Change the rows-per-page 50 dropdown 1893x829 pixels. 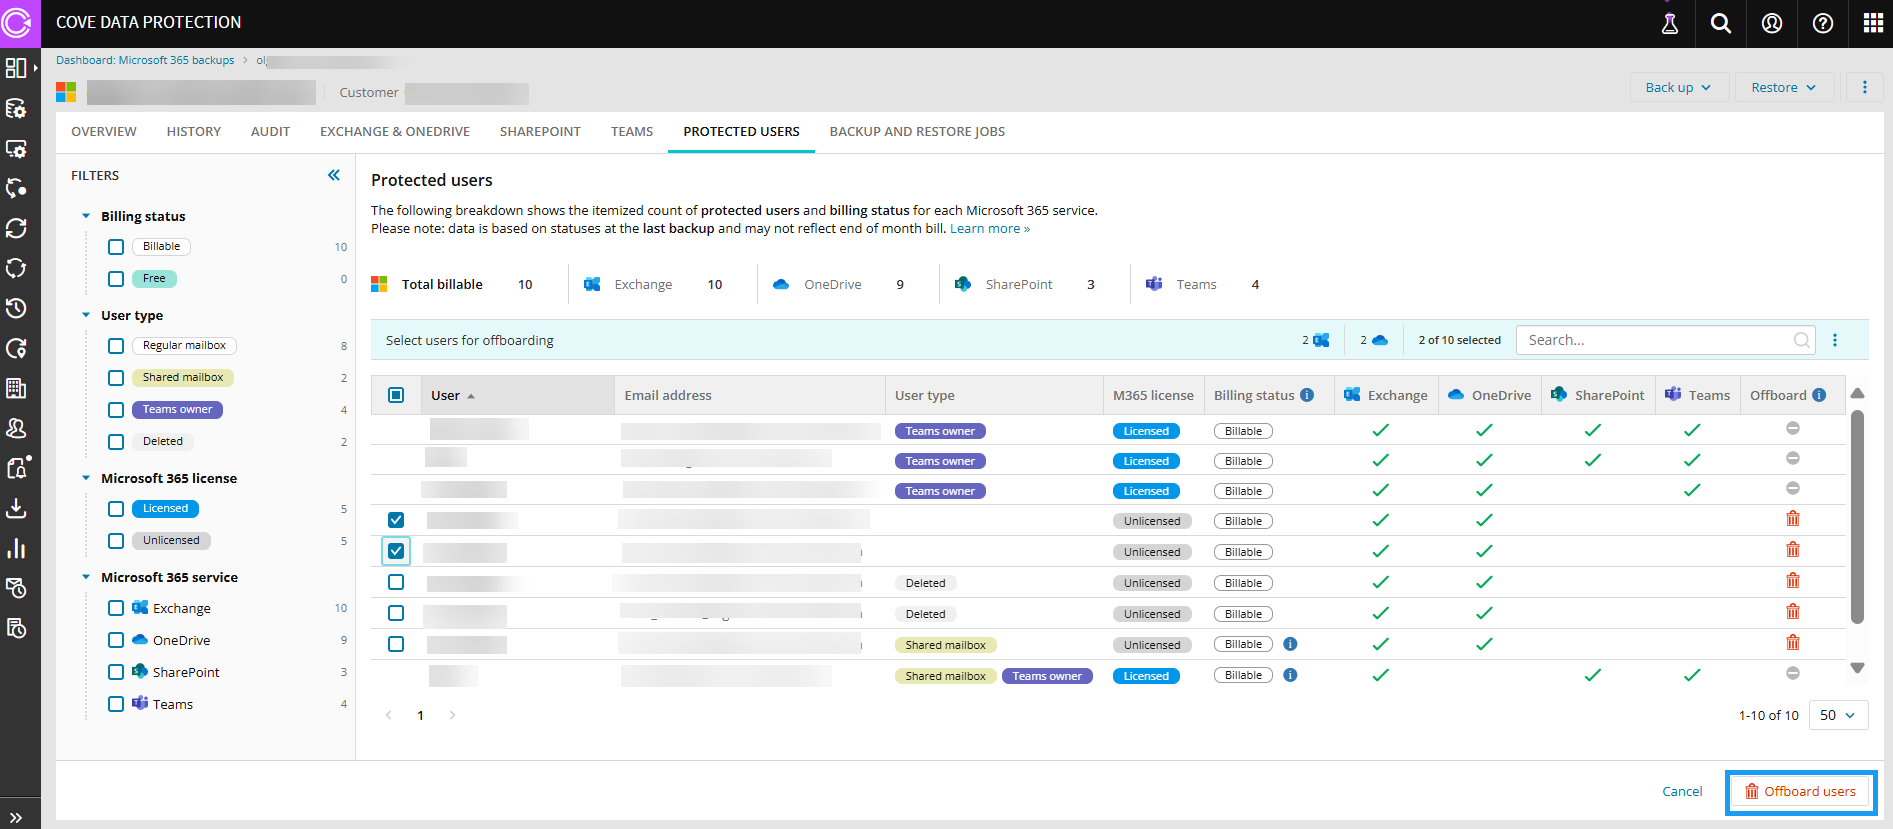pos(1837,715)
